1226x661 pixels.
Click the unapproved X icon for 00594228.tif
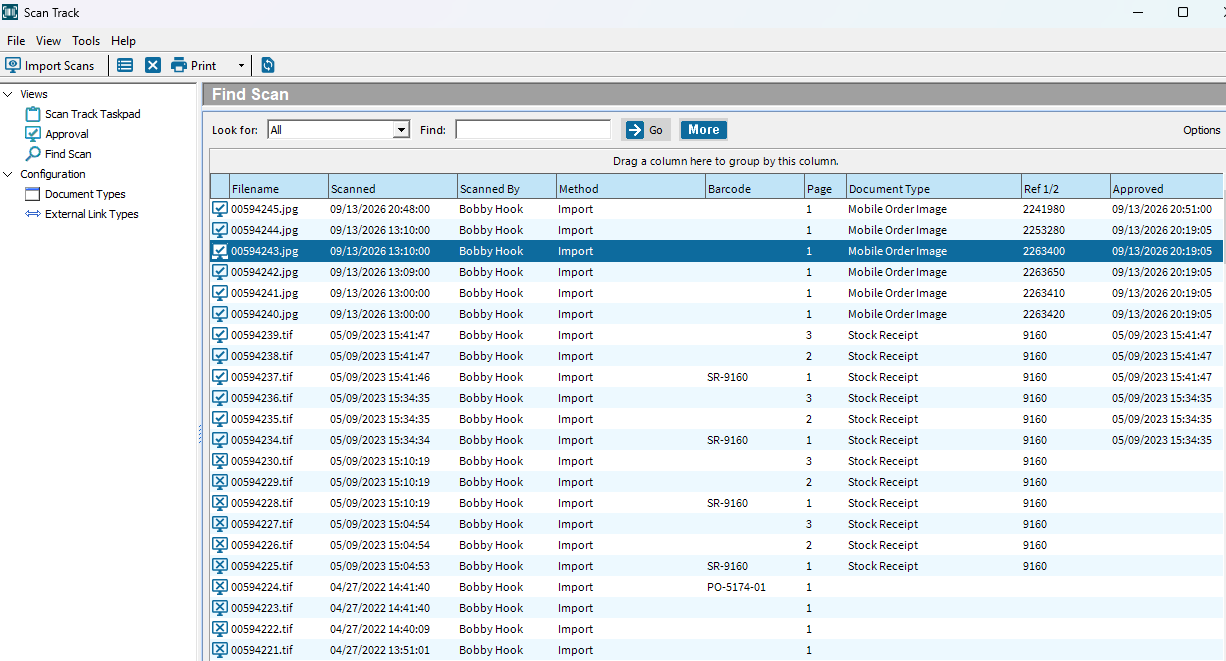[220, 503]
